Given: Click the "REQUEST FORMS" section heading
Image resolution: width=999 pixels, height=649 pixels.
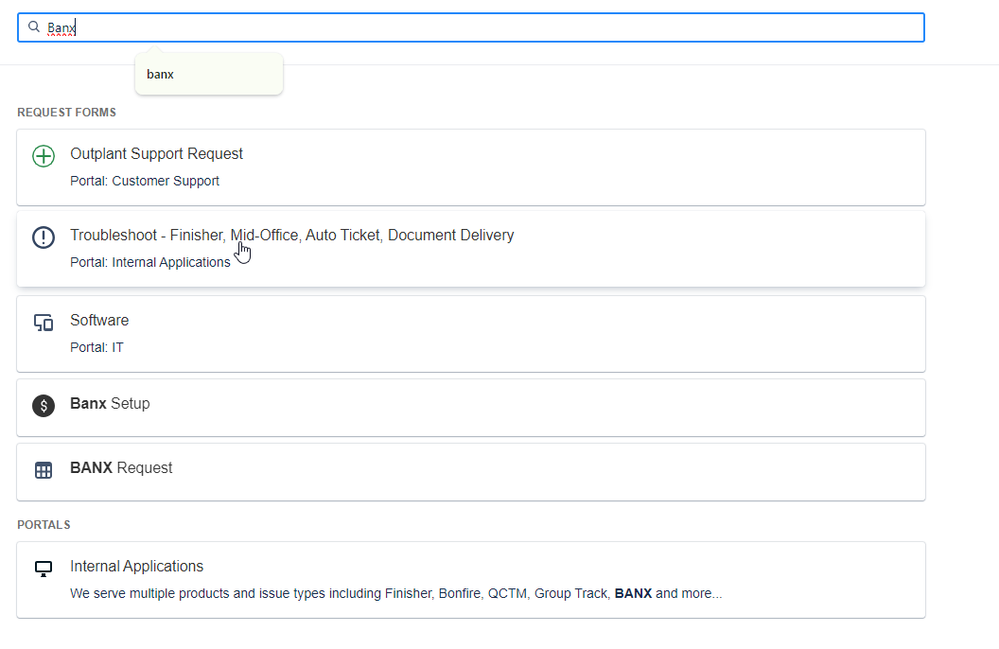Looking at the screenshot, I should click(67, 113).
